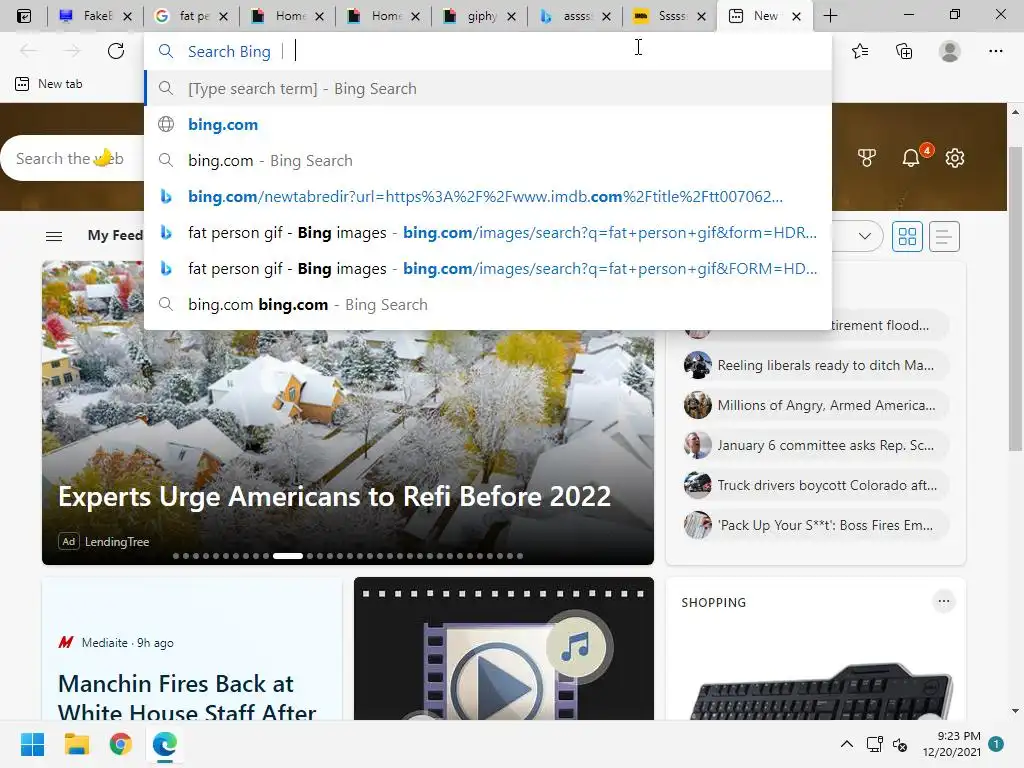Open Reeling liberals ready to ditch headline
Image resolution: width=1024 pixels, height=768 pixels.
[825, 365]
